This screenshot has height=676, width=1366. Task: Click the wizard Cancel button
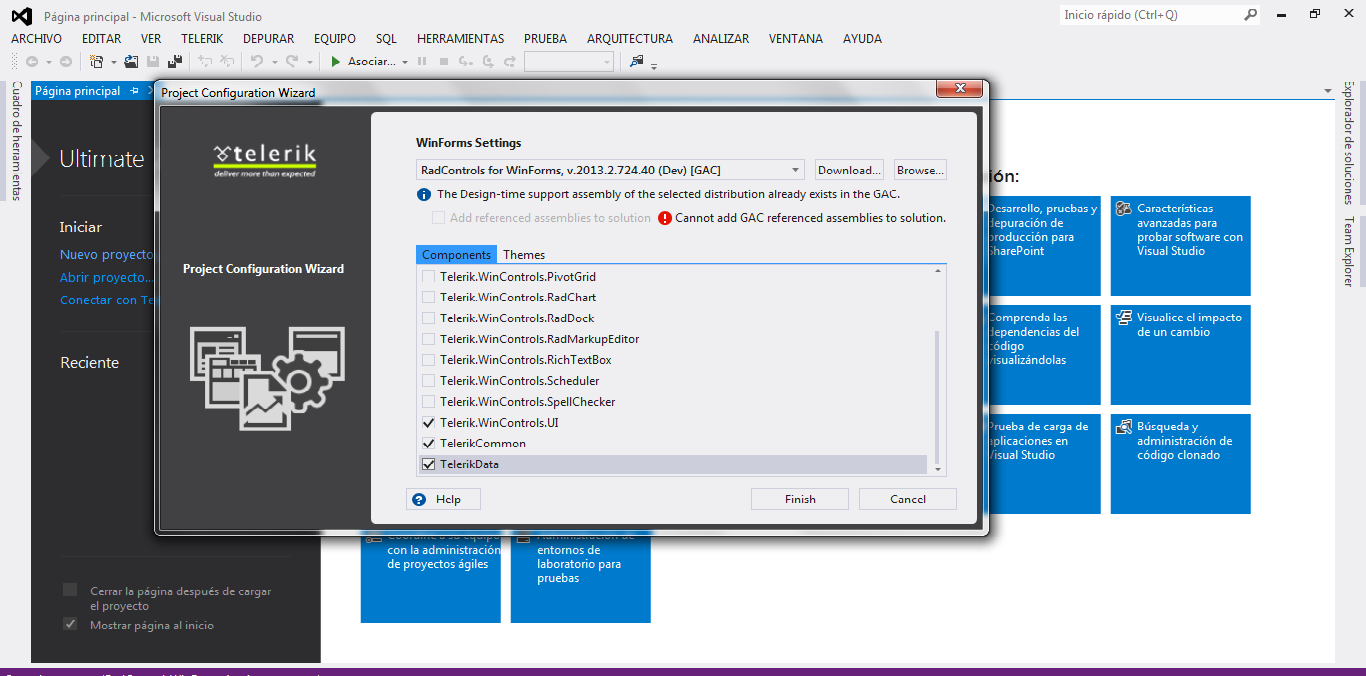tap(908, 499)
